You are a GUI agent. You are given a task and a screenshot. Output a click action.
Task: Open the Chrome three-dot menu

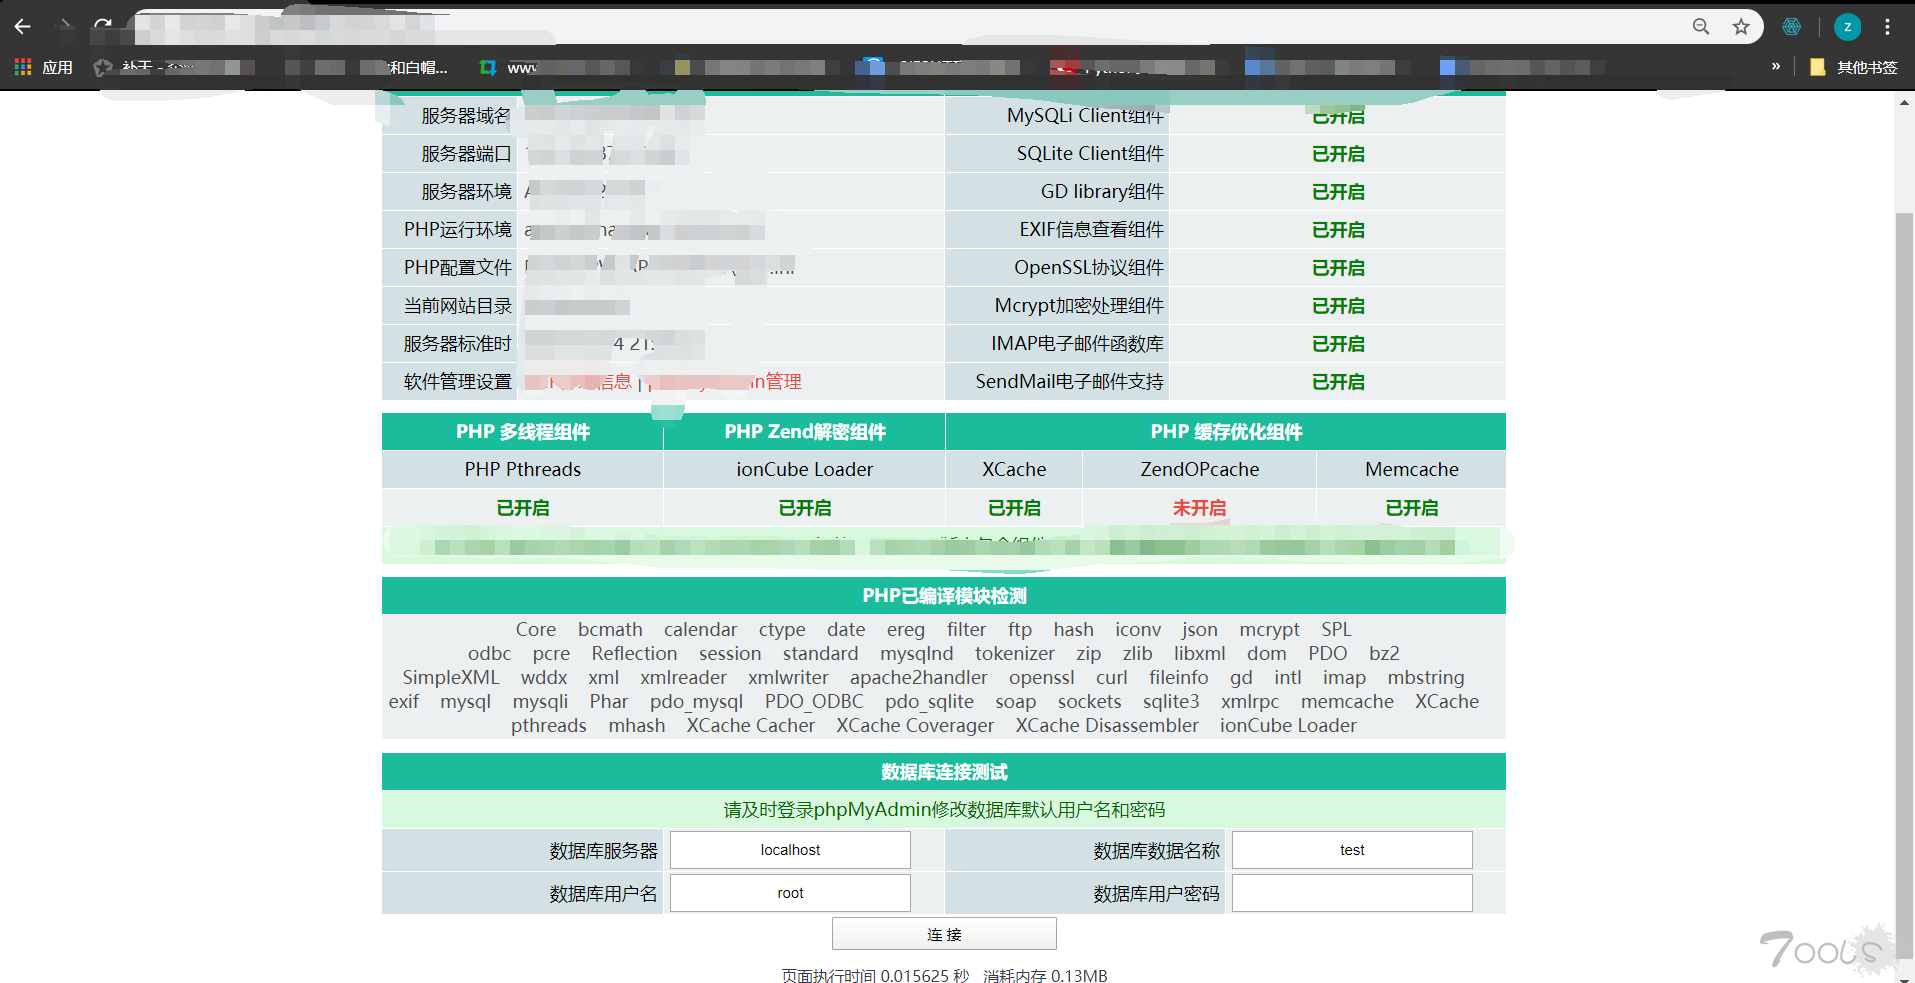point(1887,27)
